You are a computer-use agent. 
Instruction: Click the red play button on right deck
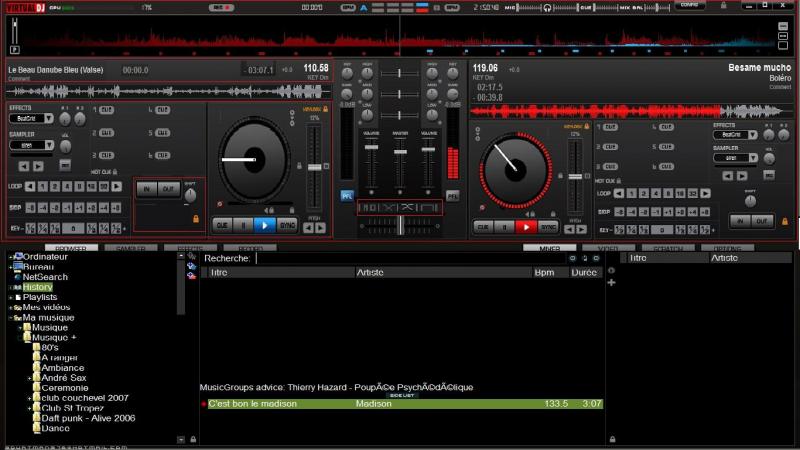click(x=525, y=227)
